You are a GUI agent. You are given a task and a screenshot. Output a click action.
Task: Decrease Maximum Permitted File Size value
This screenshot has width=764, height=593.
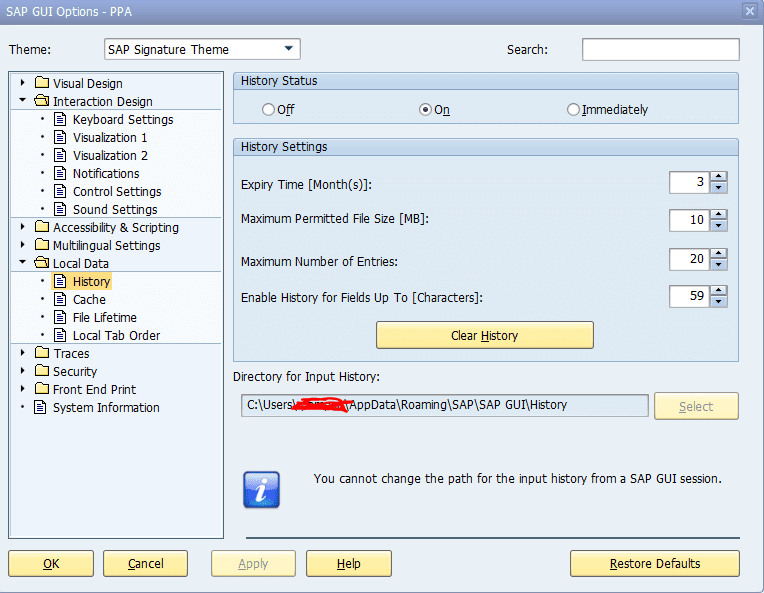(719, 226)
